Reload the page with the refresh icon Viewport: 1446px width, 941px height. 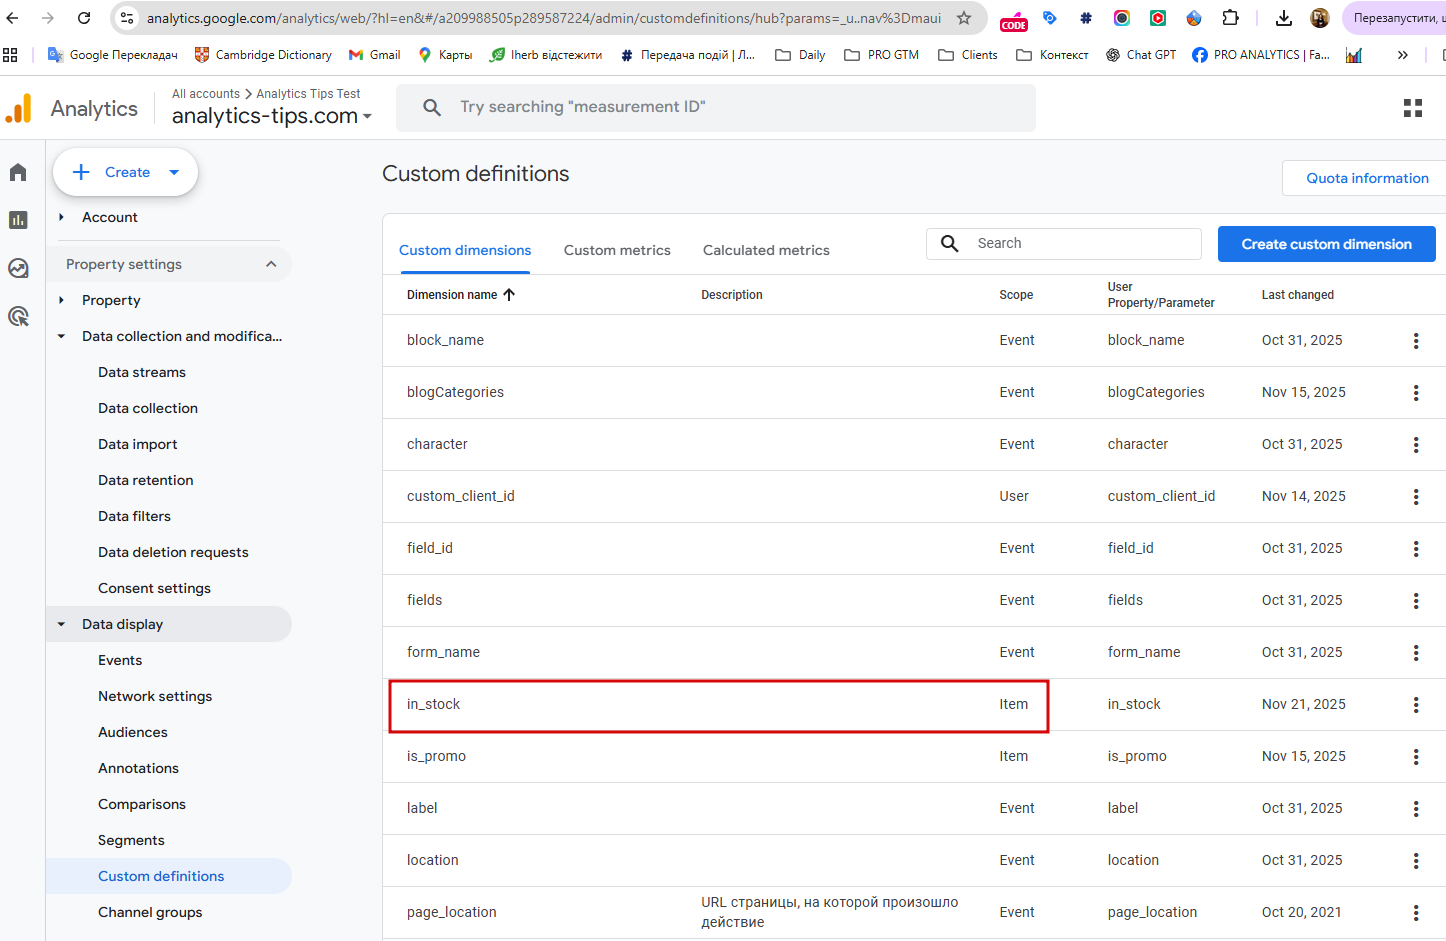(84, 18)
